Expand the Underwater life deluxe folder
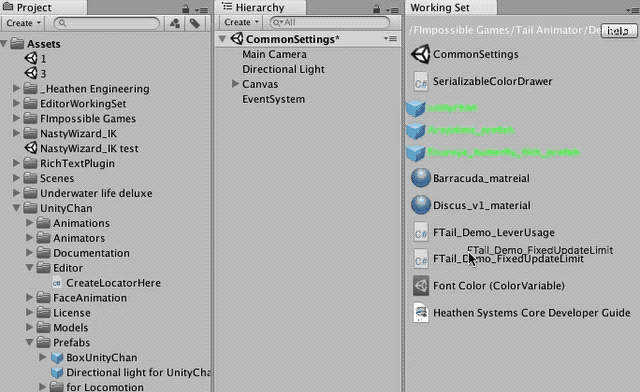 (16, 193)
